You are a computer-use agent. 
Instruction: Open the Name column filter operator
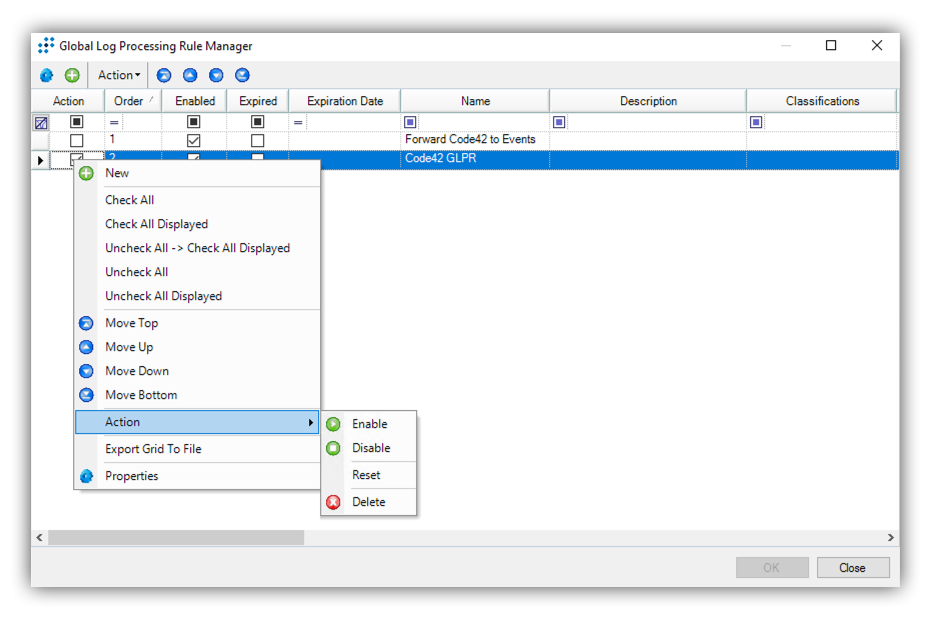410,122
